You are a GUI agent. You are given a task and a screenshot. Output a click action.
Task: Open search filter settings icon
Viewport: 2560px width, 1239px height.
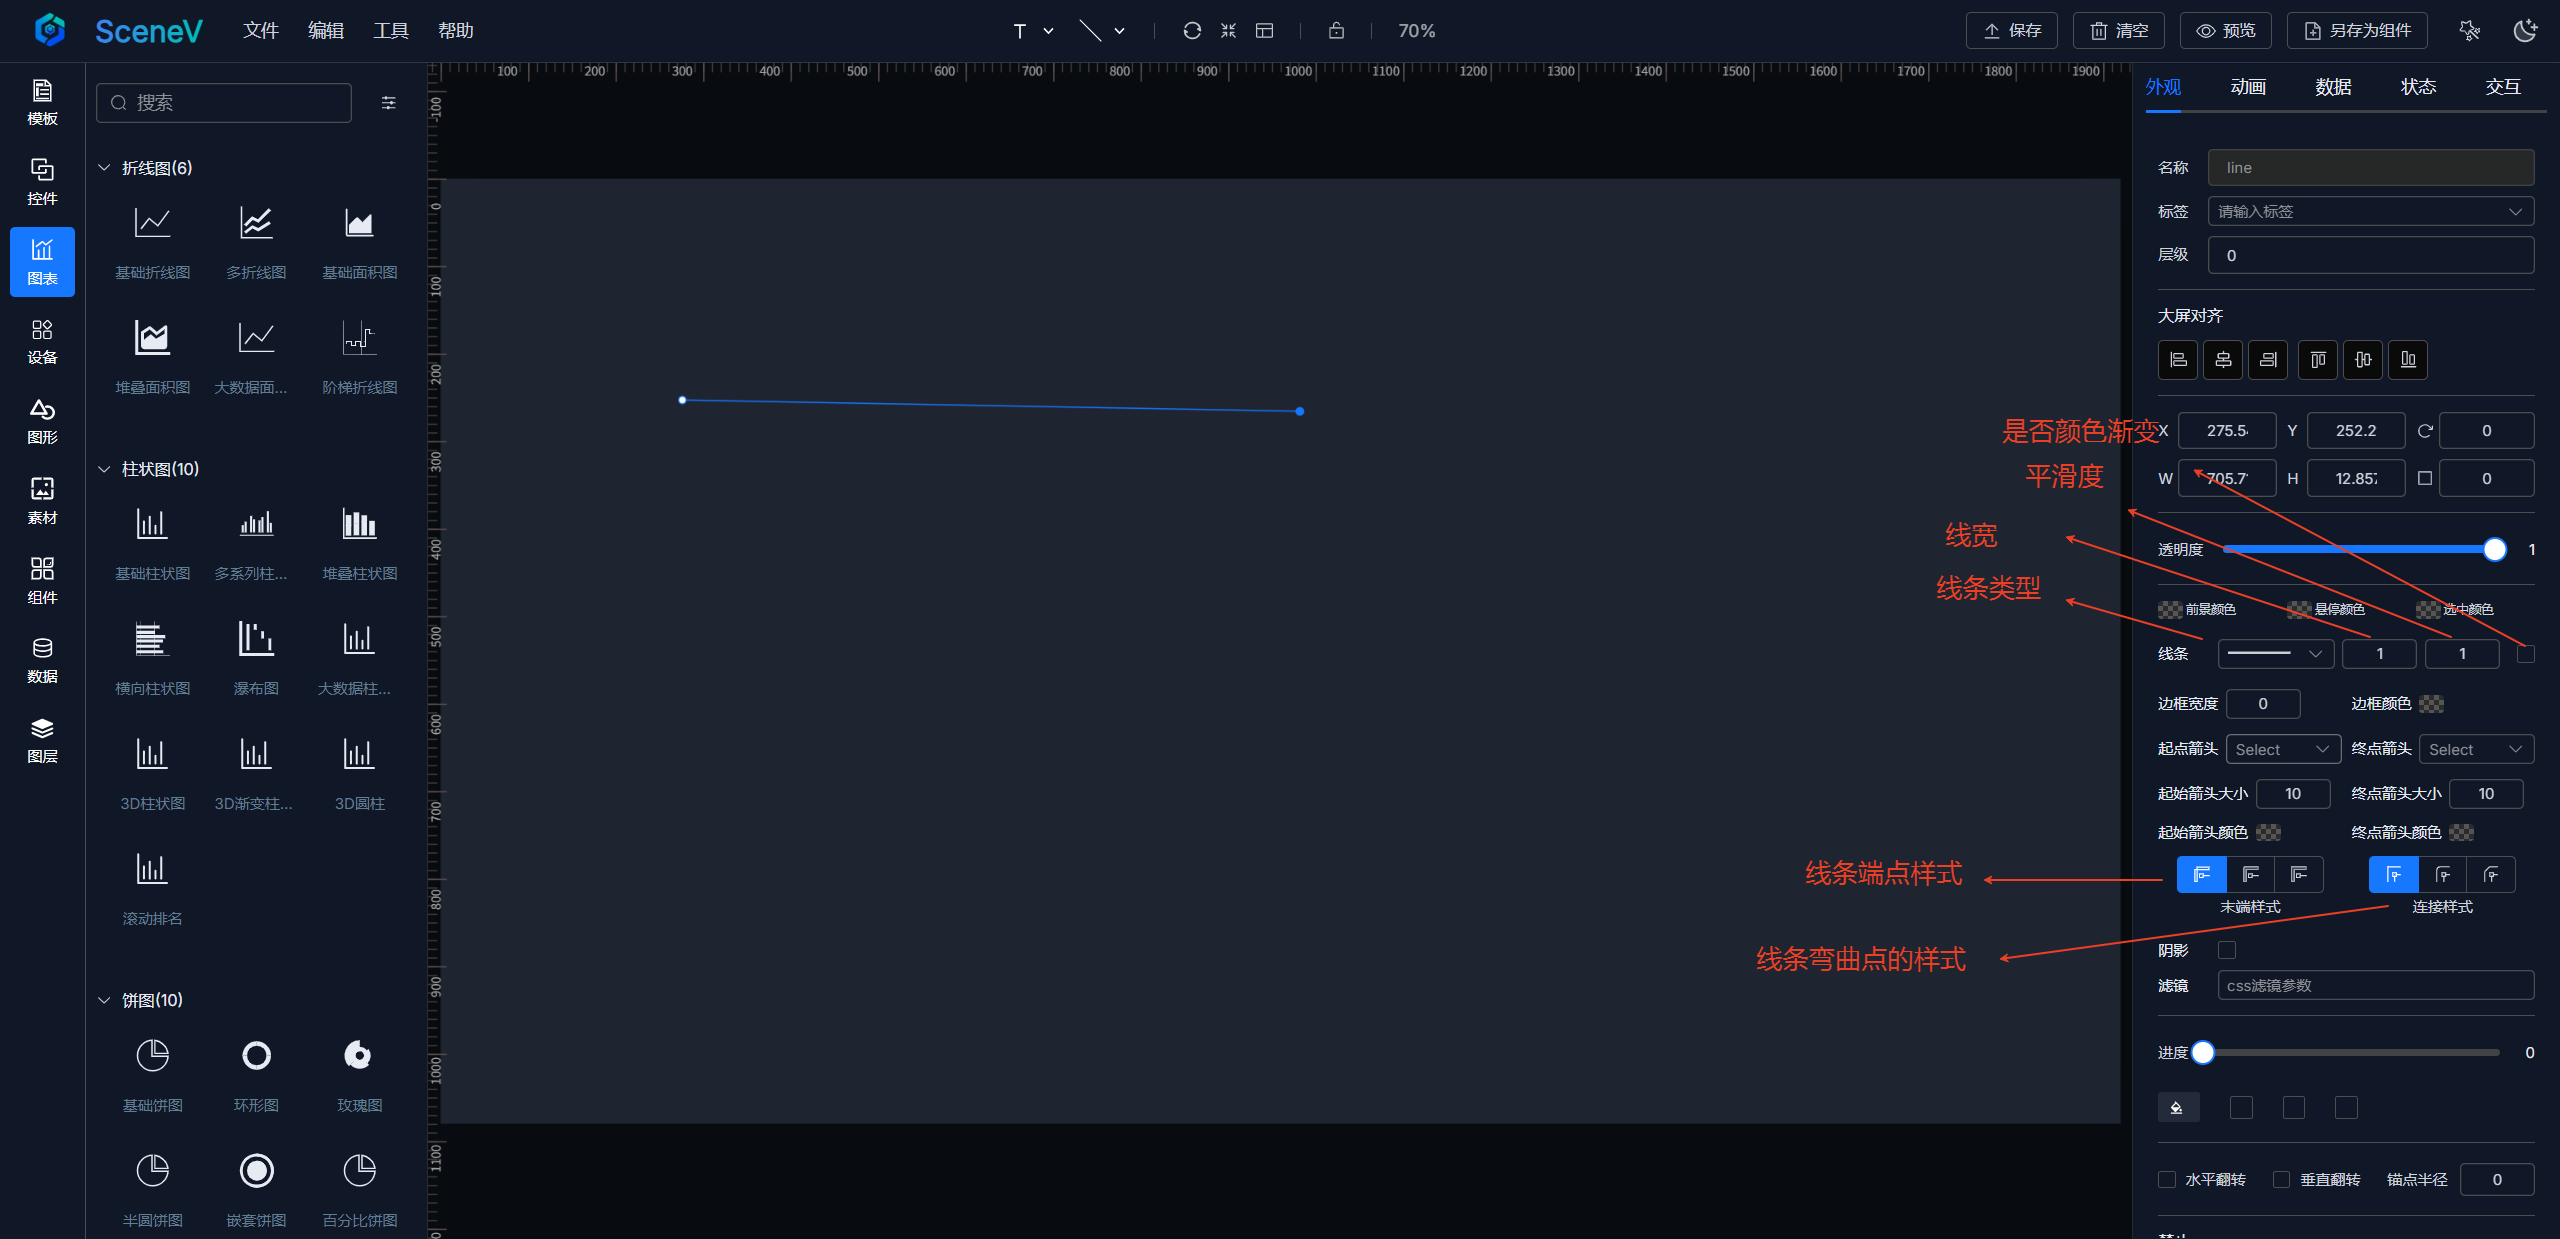click(389, 103)
